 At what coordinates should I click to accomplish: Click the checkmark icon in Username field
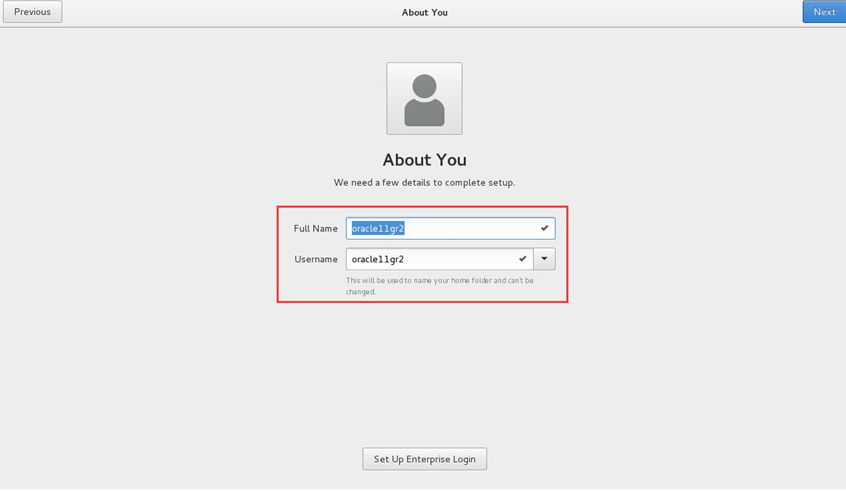522,259
